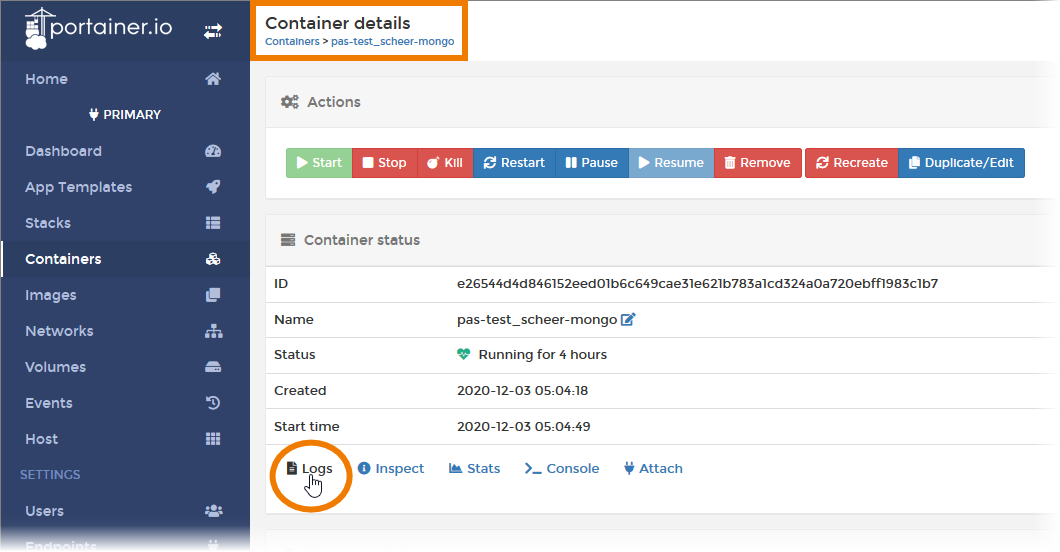Click the Stacks list icon

(x=212, y=223)
